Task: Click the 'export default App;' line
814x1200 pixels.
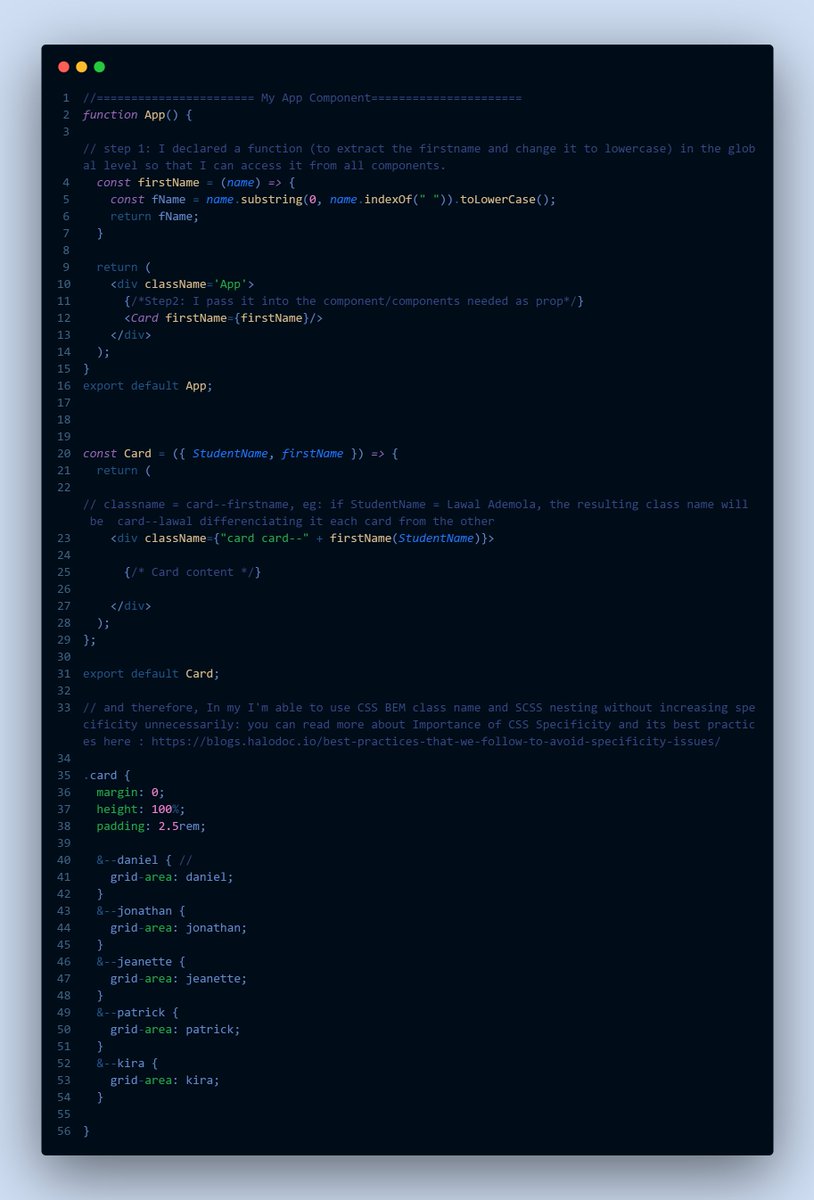Action: pos(148,385)
